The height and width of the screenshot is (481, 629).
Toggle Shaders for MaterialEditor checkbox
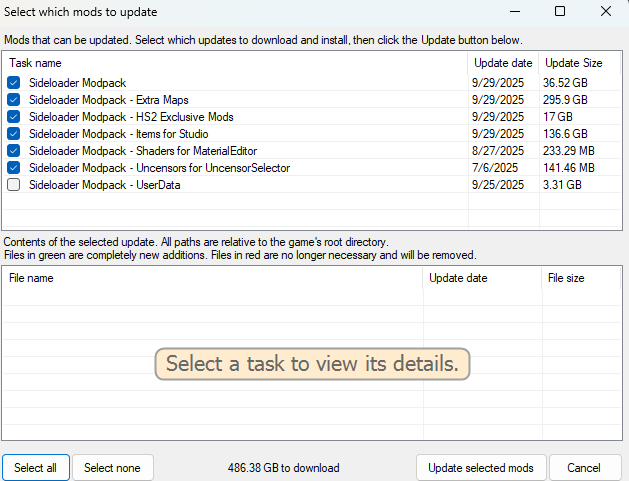click(x=14, y=150)
